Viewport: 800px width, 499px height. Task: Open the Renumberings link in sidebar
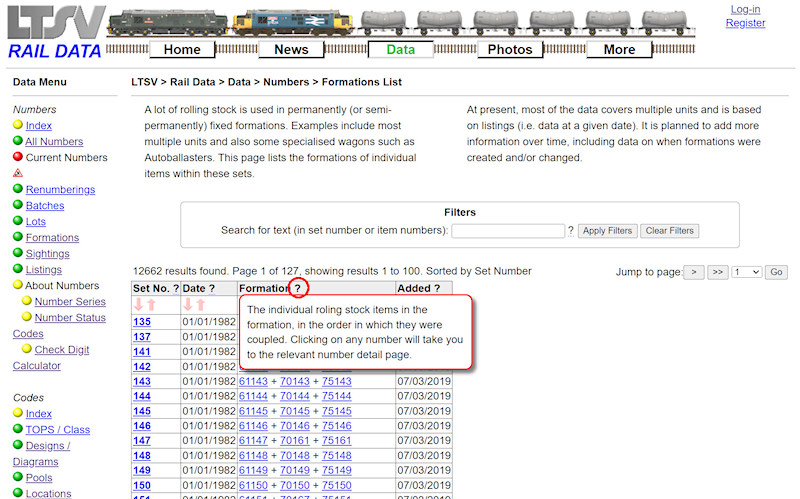pos(60,189)
